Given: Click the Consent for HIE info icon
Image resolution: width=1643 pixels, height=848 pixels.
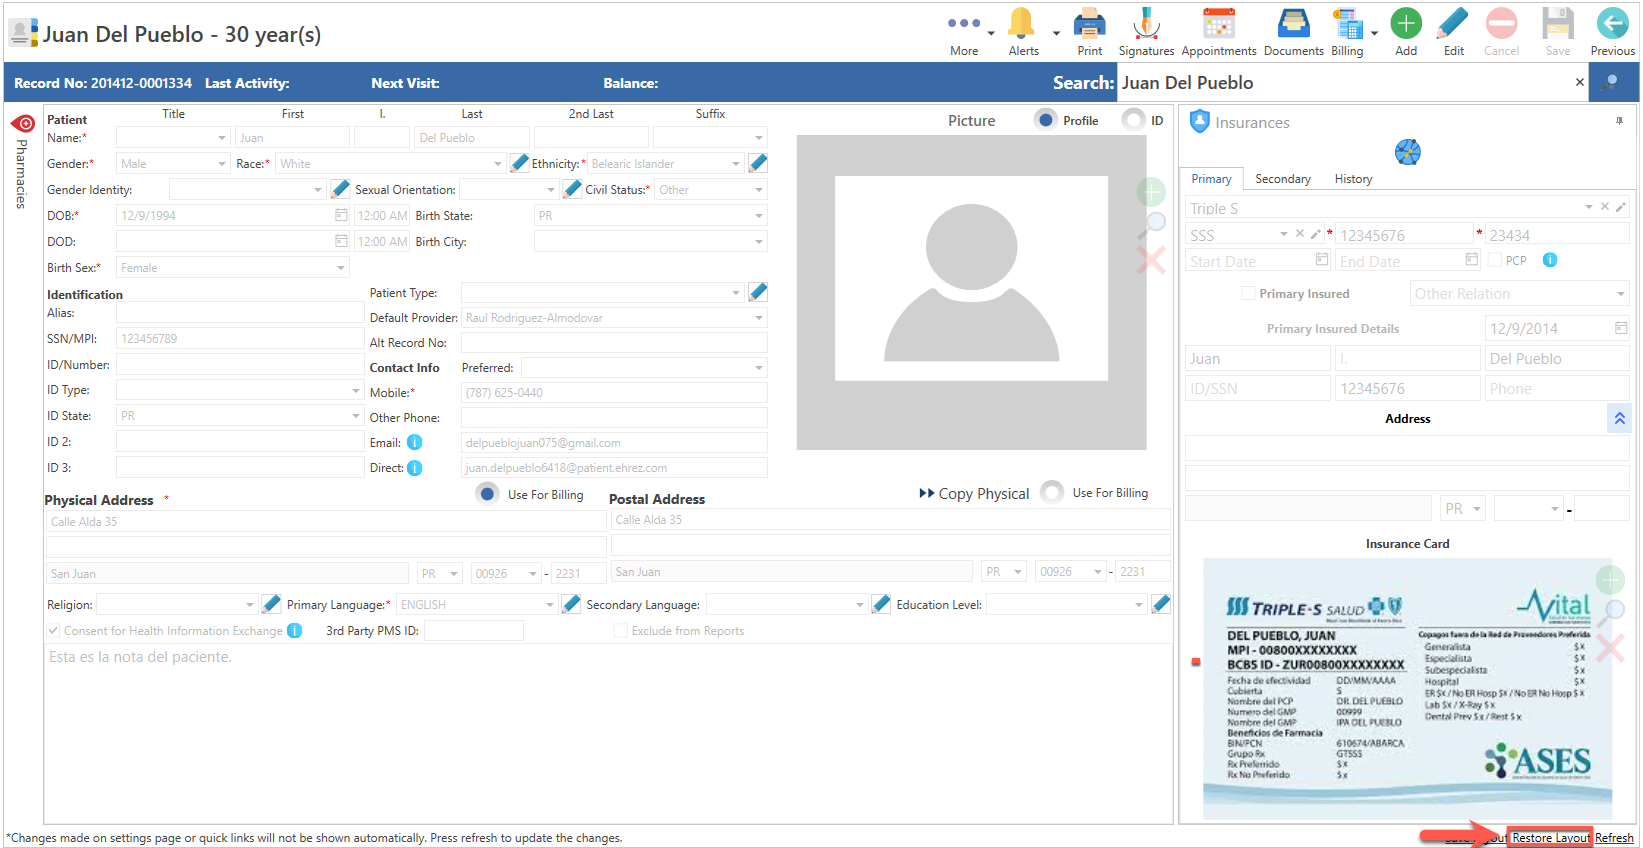Looking at the screenshot, I should (x=294, y=631).
